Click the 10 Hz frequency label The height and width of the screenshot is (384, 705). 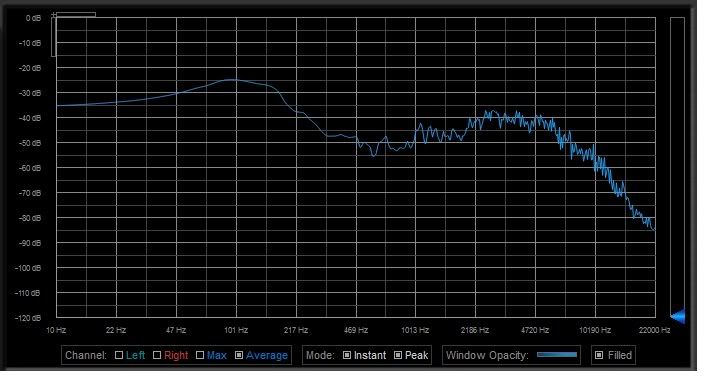point(56,330)
